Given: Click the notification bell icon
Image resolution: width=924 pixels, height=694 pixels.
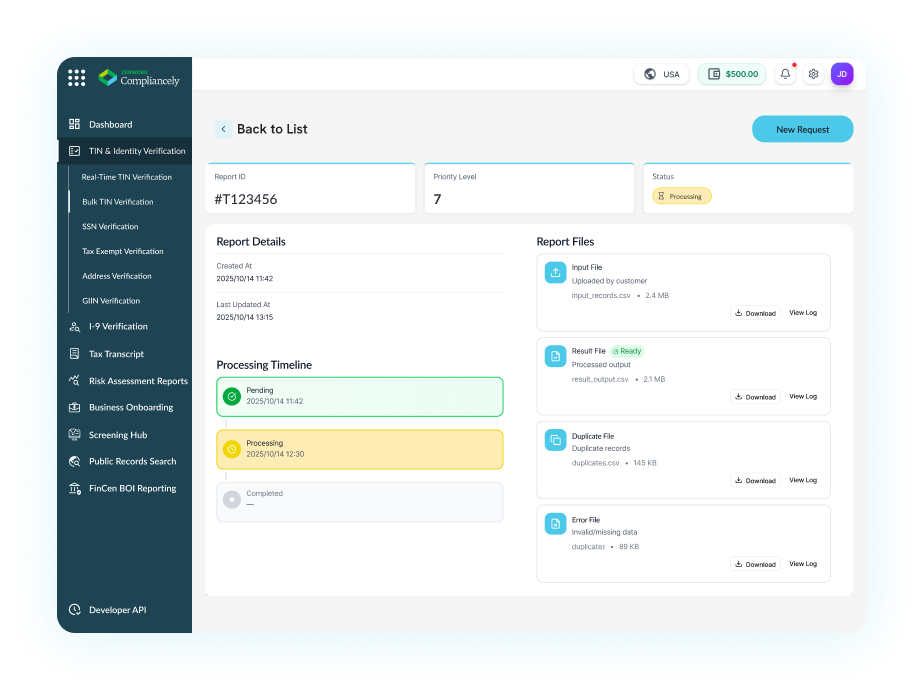Looking at the screenshot, I should (x=785, y=74).
